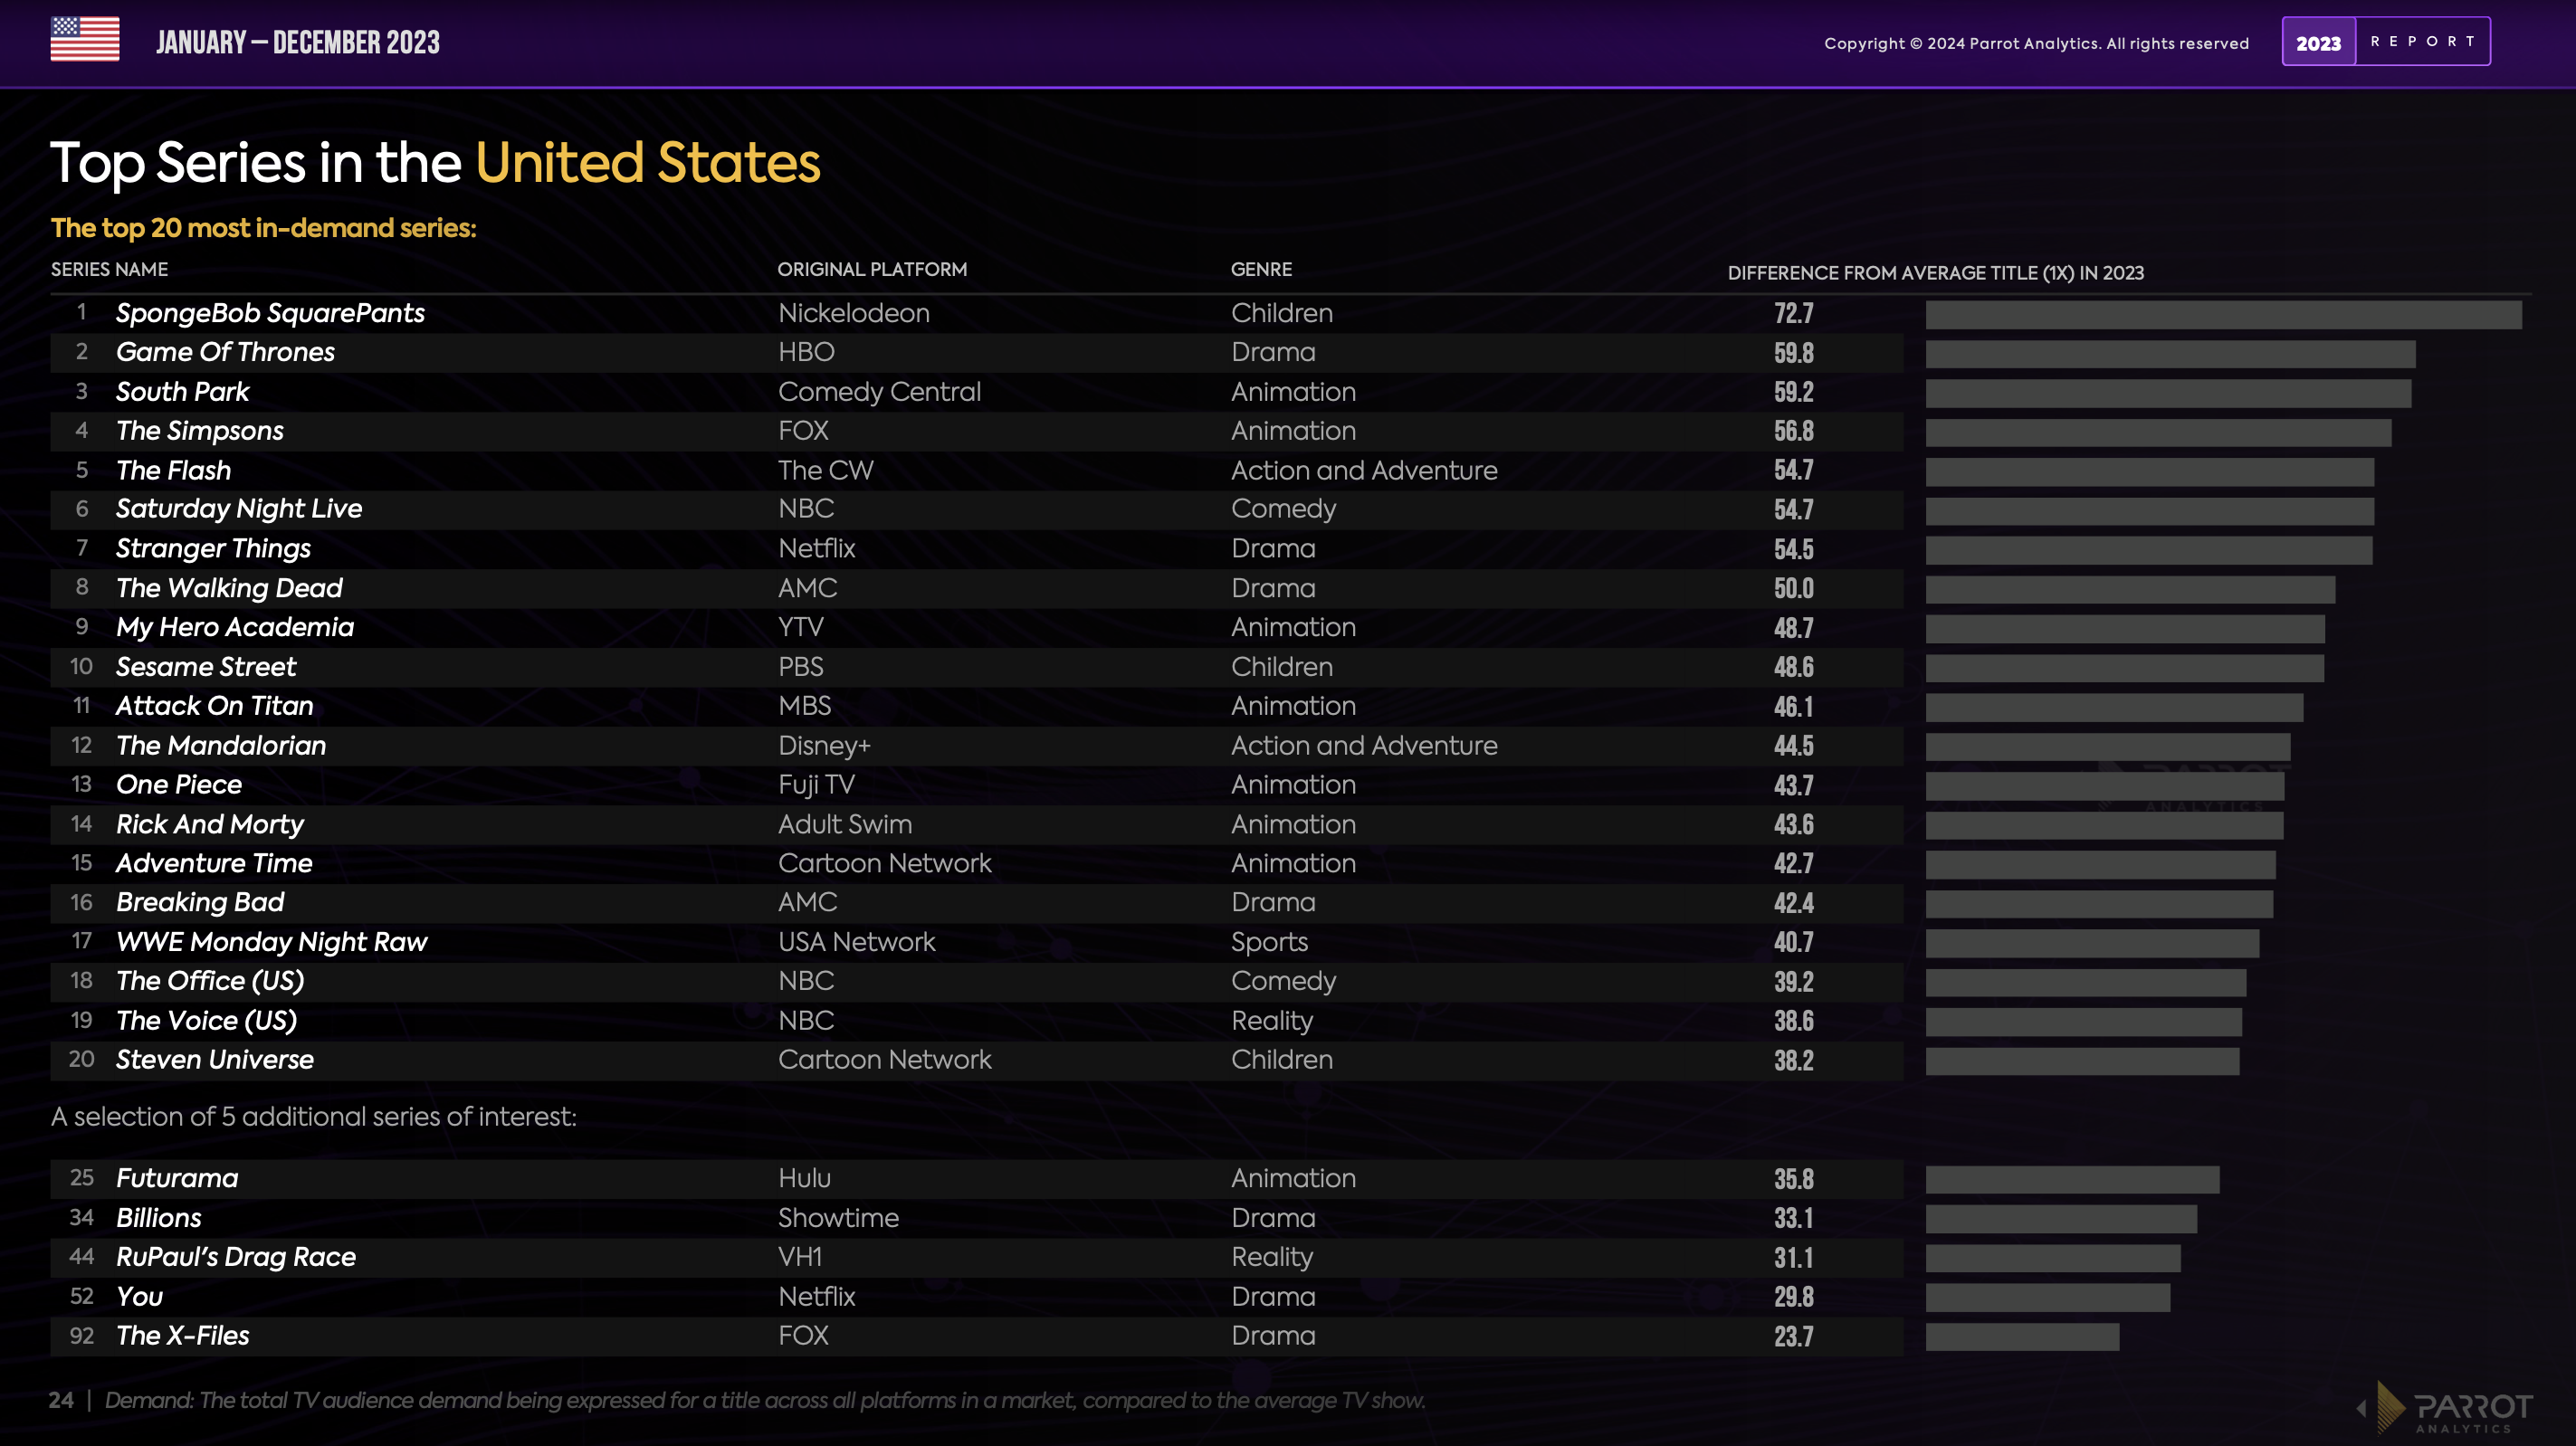Select the South Park series name
Image resolution: width=2576 pixels, height=1446 pixels.
[x=182, y=392]
